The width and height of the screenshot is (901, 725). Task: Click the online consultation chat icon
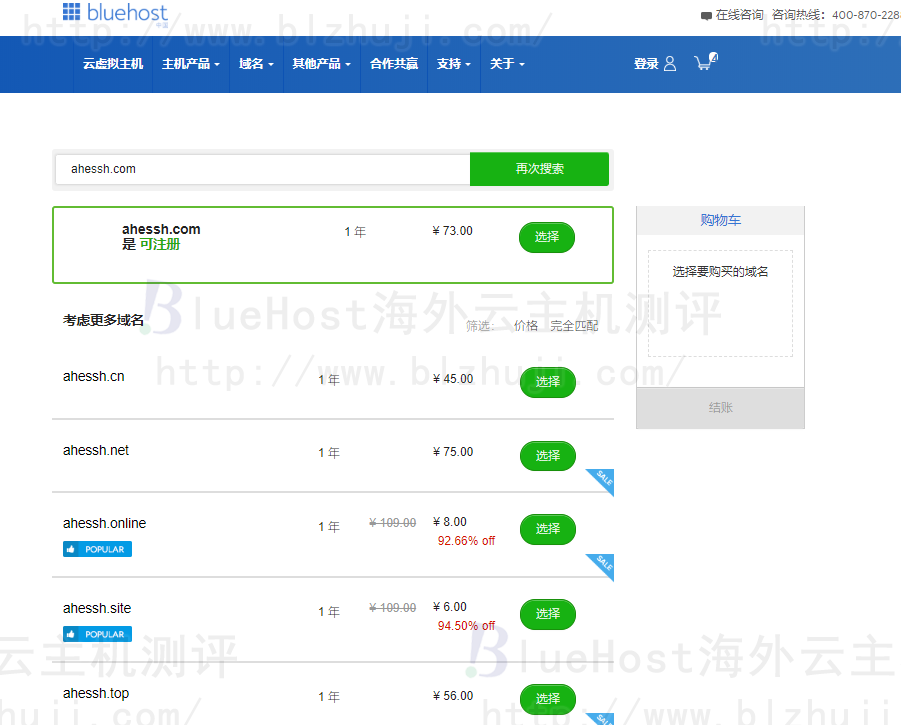click(706, 16)
